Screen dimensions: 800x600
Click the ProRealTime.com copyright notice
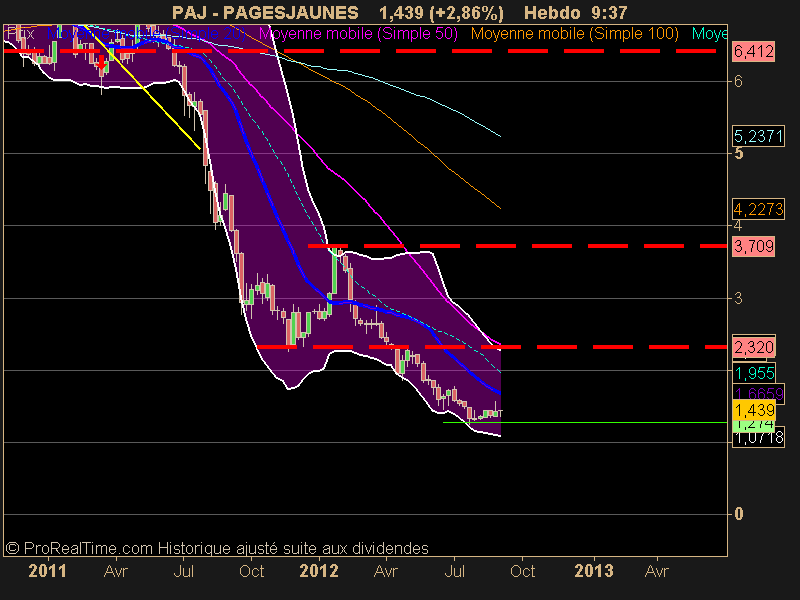[x=217, y=548]
